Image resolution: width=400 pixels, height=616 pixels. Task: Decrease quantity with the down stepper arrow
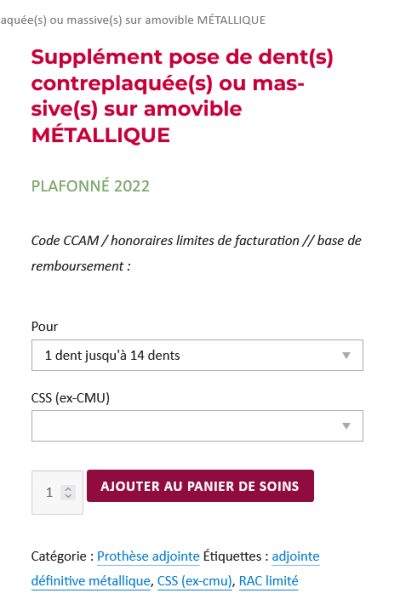click(68, 496)
